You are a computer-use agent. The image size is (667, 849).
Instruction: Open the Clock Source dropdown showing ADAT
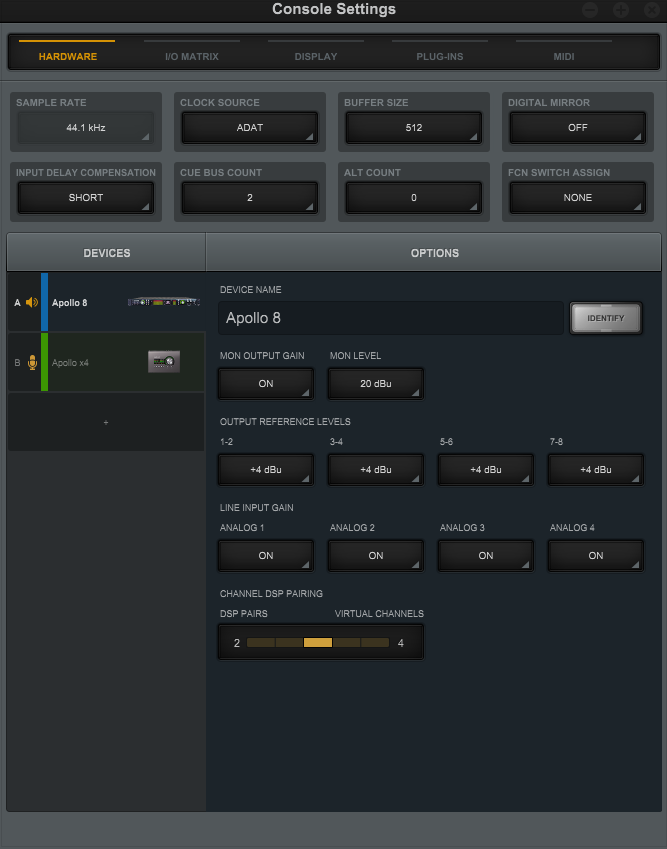[x=250, y=128]
